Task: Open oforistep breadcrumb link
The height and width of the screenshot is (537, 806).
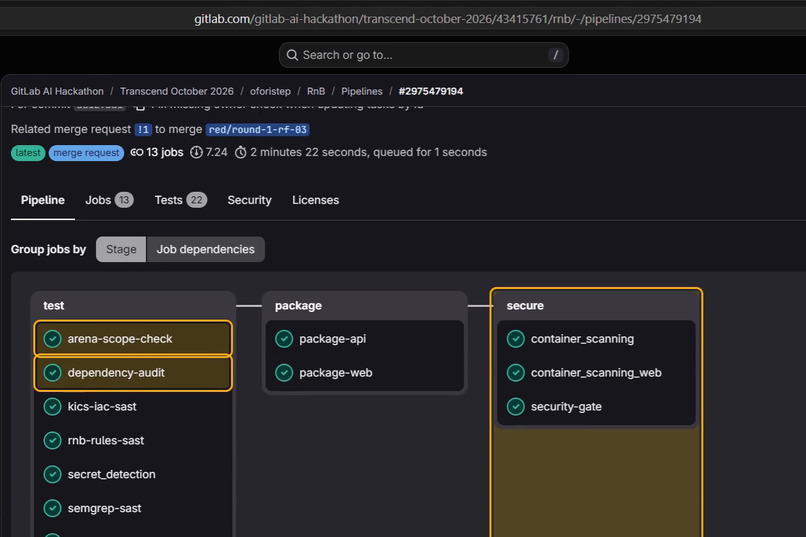Action: 270,91
